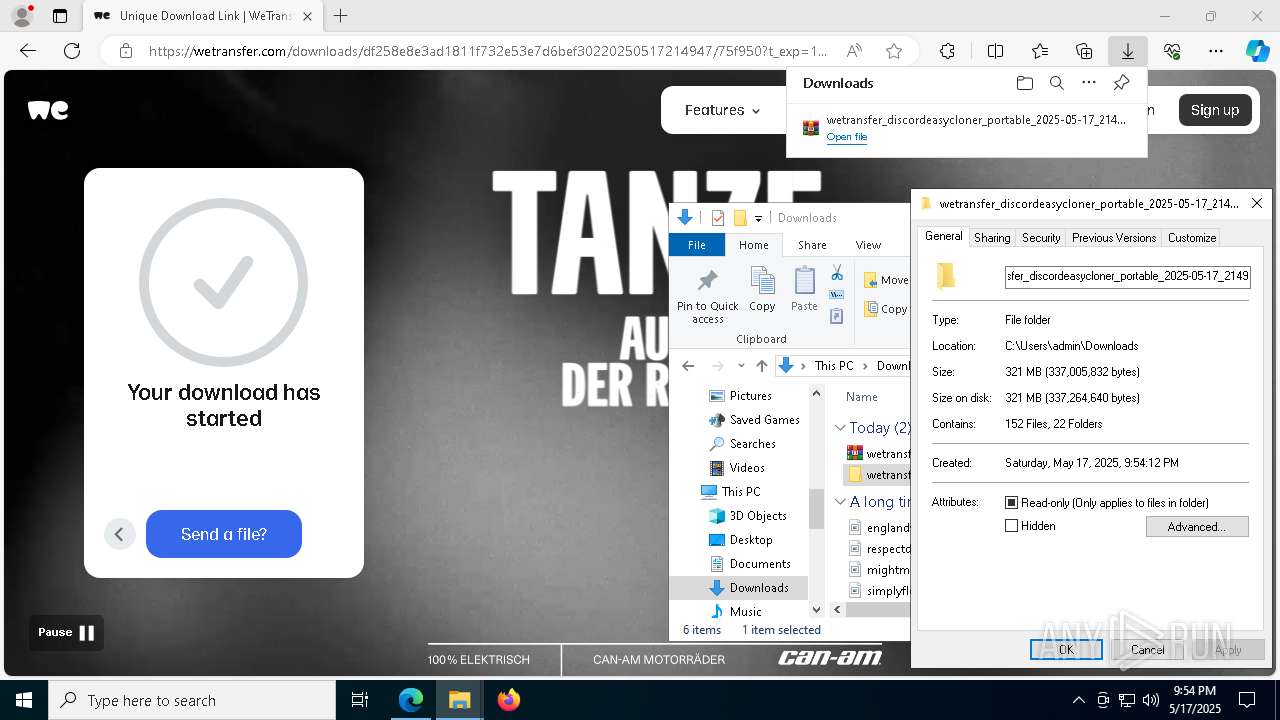1280x720 pixels.
Task: Open more options in Downloads panel
Action: pyautogui.click(x=1089, y=83)
